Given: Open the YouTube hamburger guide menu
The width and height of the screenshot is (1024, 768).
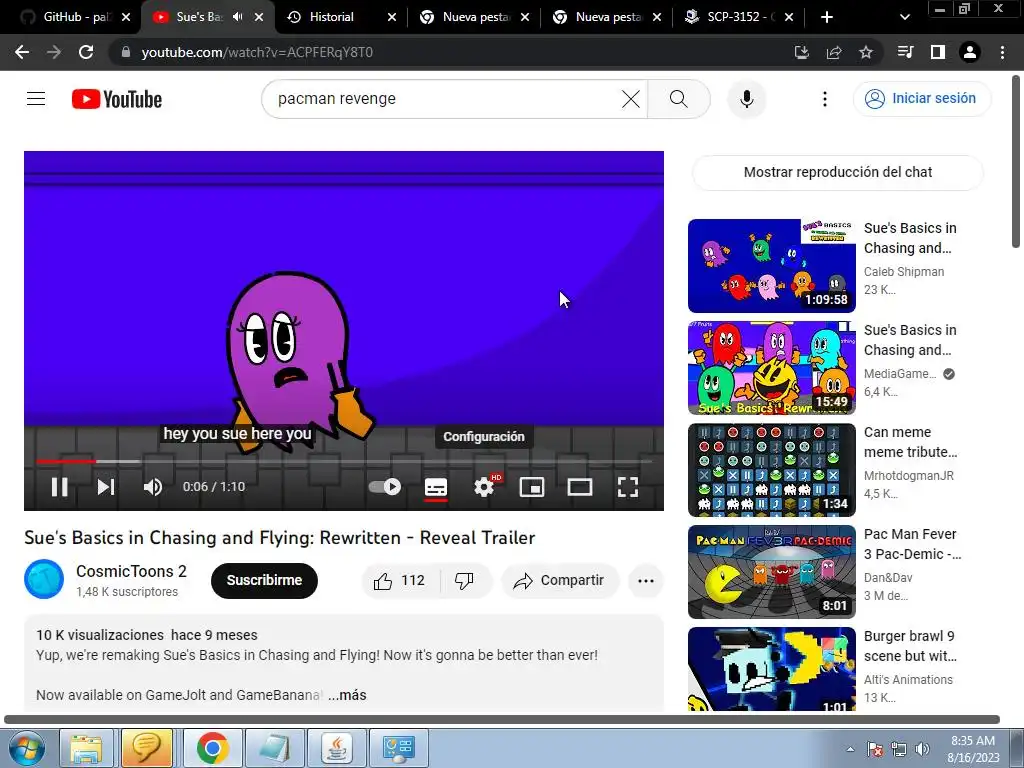Looking at the screenshot, I should [36, 99].
